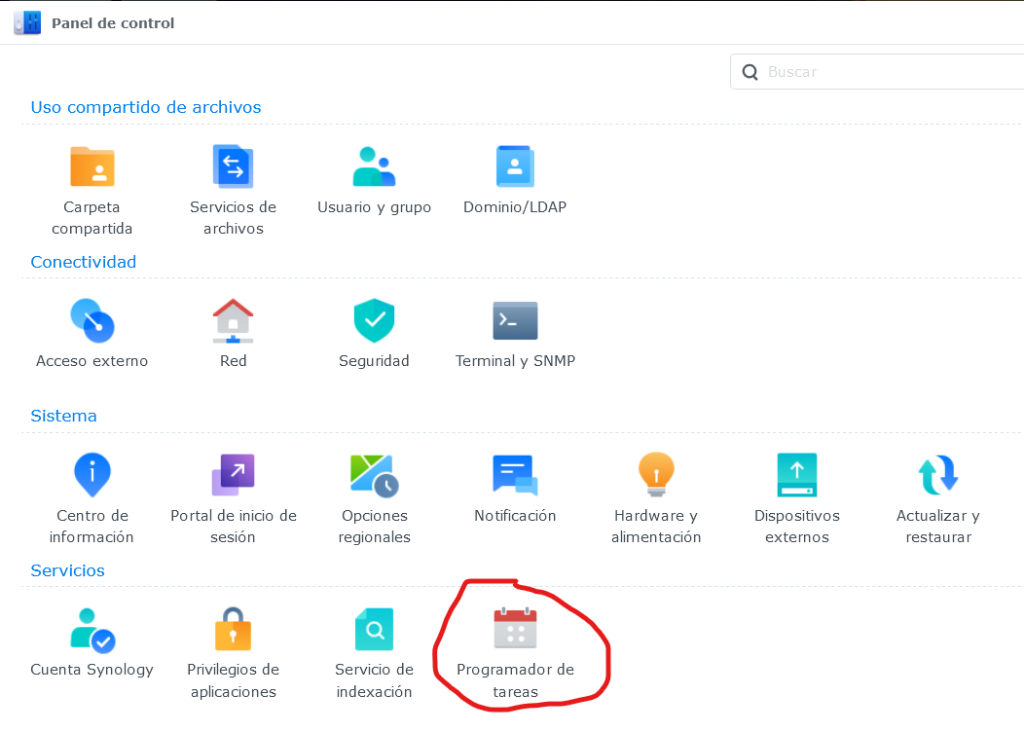Screen dimensions: 1024x732
Task: Click the Red network icon
Action: 233,321
